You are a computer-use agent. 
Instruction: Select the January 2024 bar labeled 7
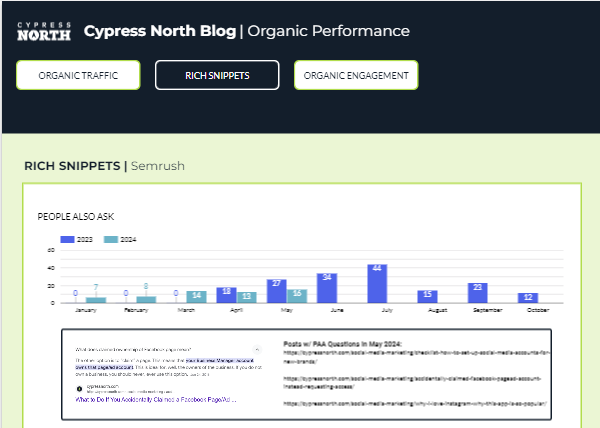[96, 300]
